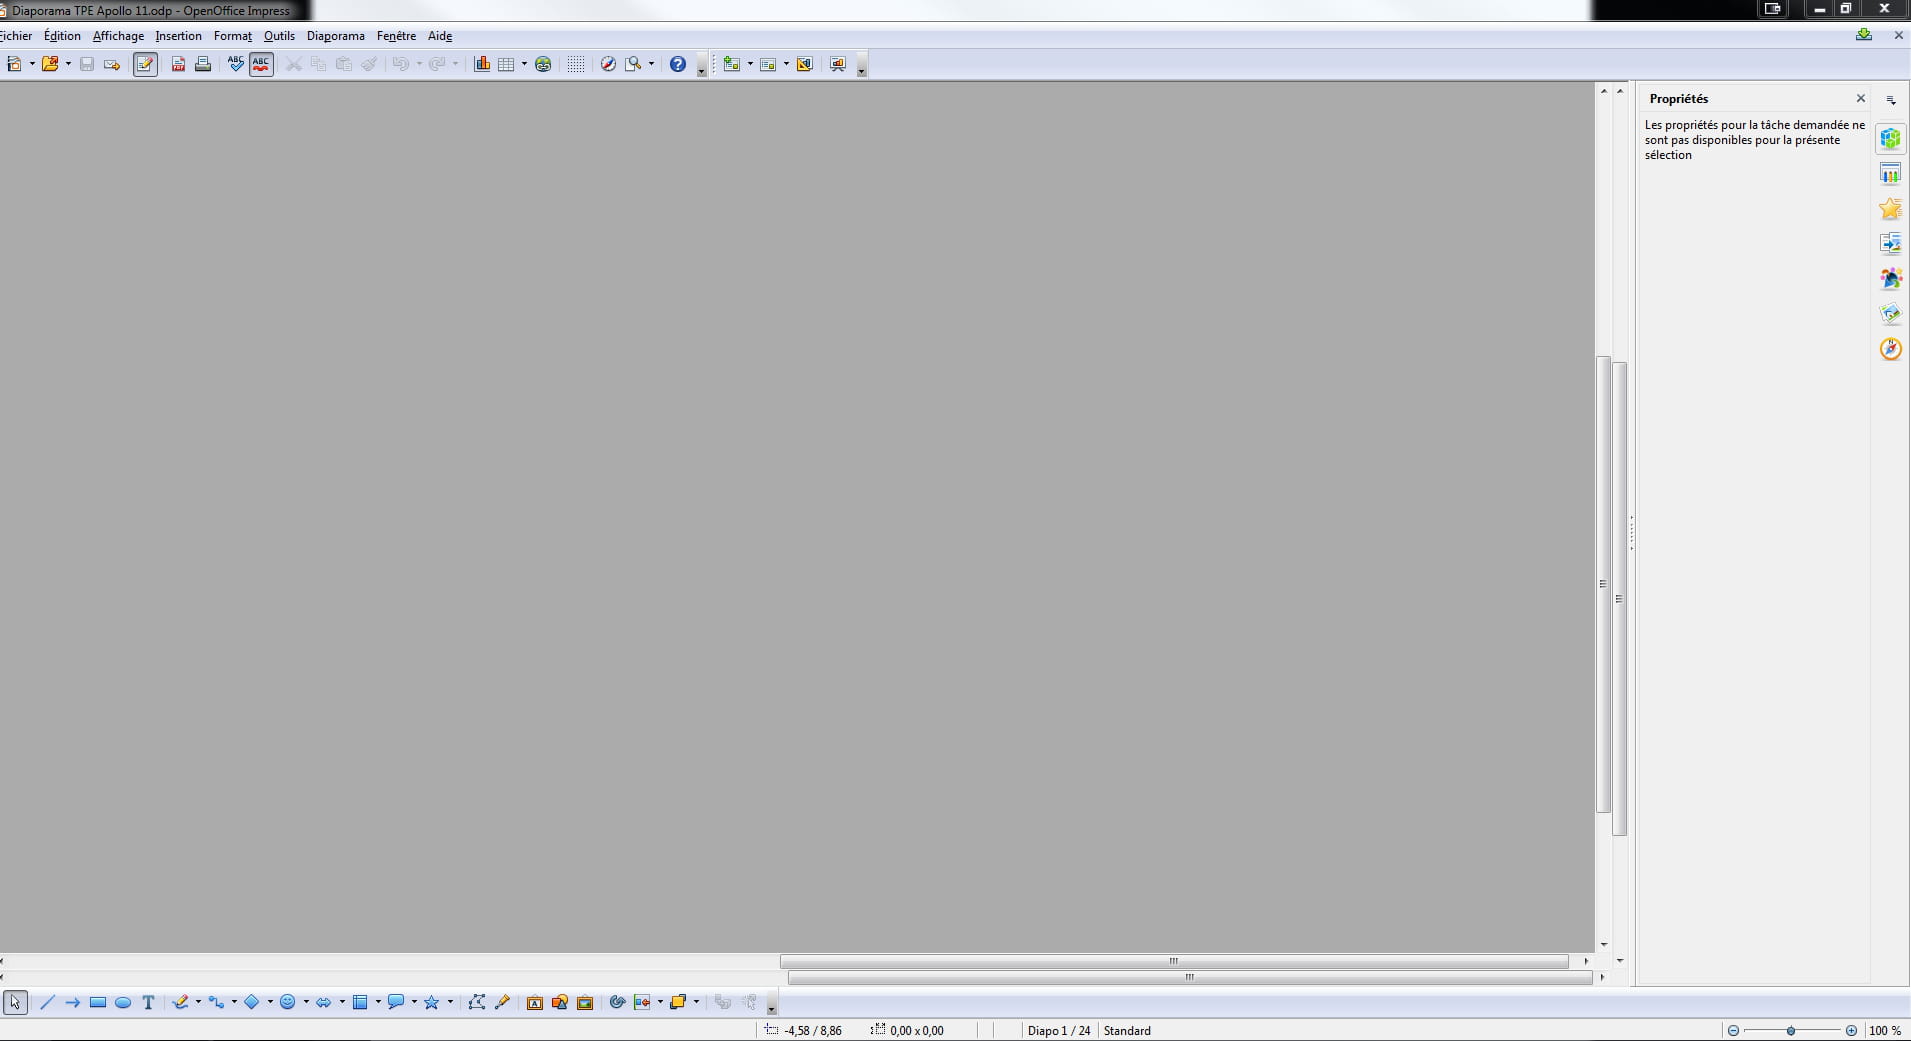The width and height of the screenshot is (1911, 1041).
Task: Open the Édition menu
Action: coord(62,36)
